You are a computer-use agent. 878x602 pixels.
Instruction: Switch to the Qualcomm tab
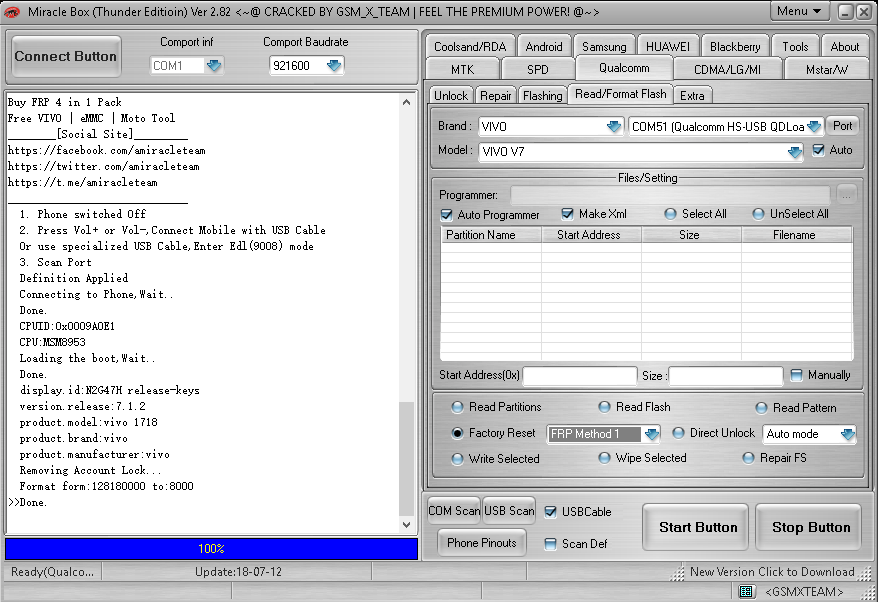[624, 68]
